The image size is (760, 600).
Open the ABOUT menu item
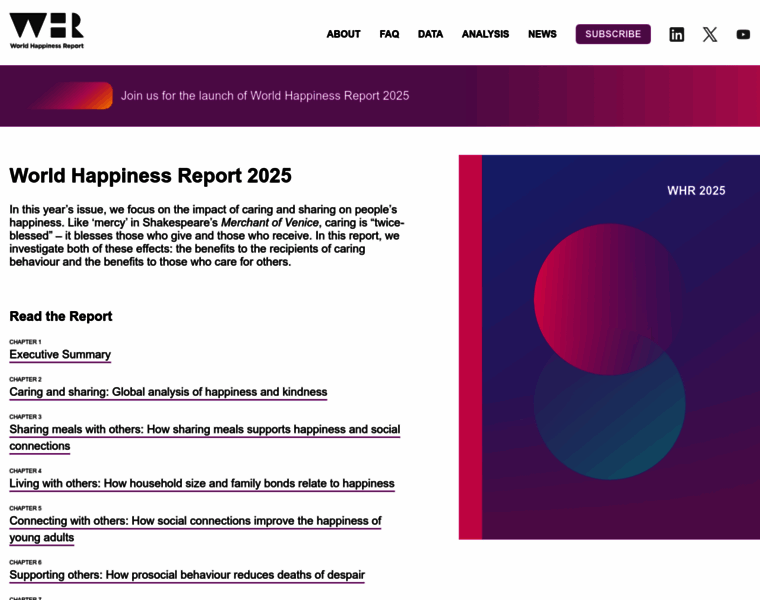point(343,34)
